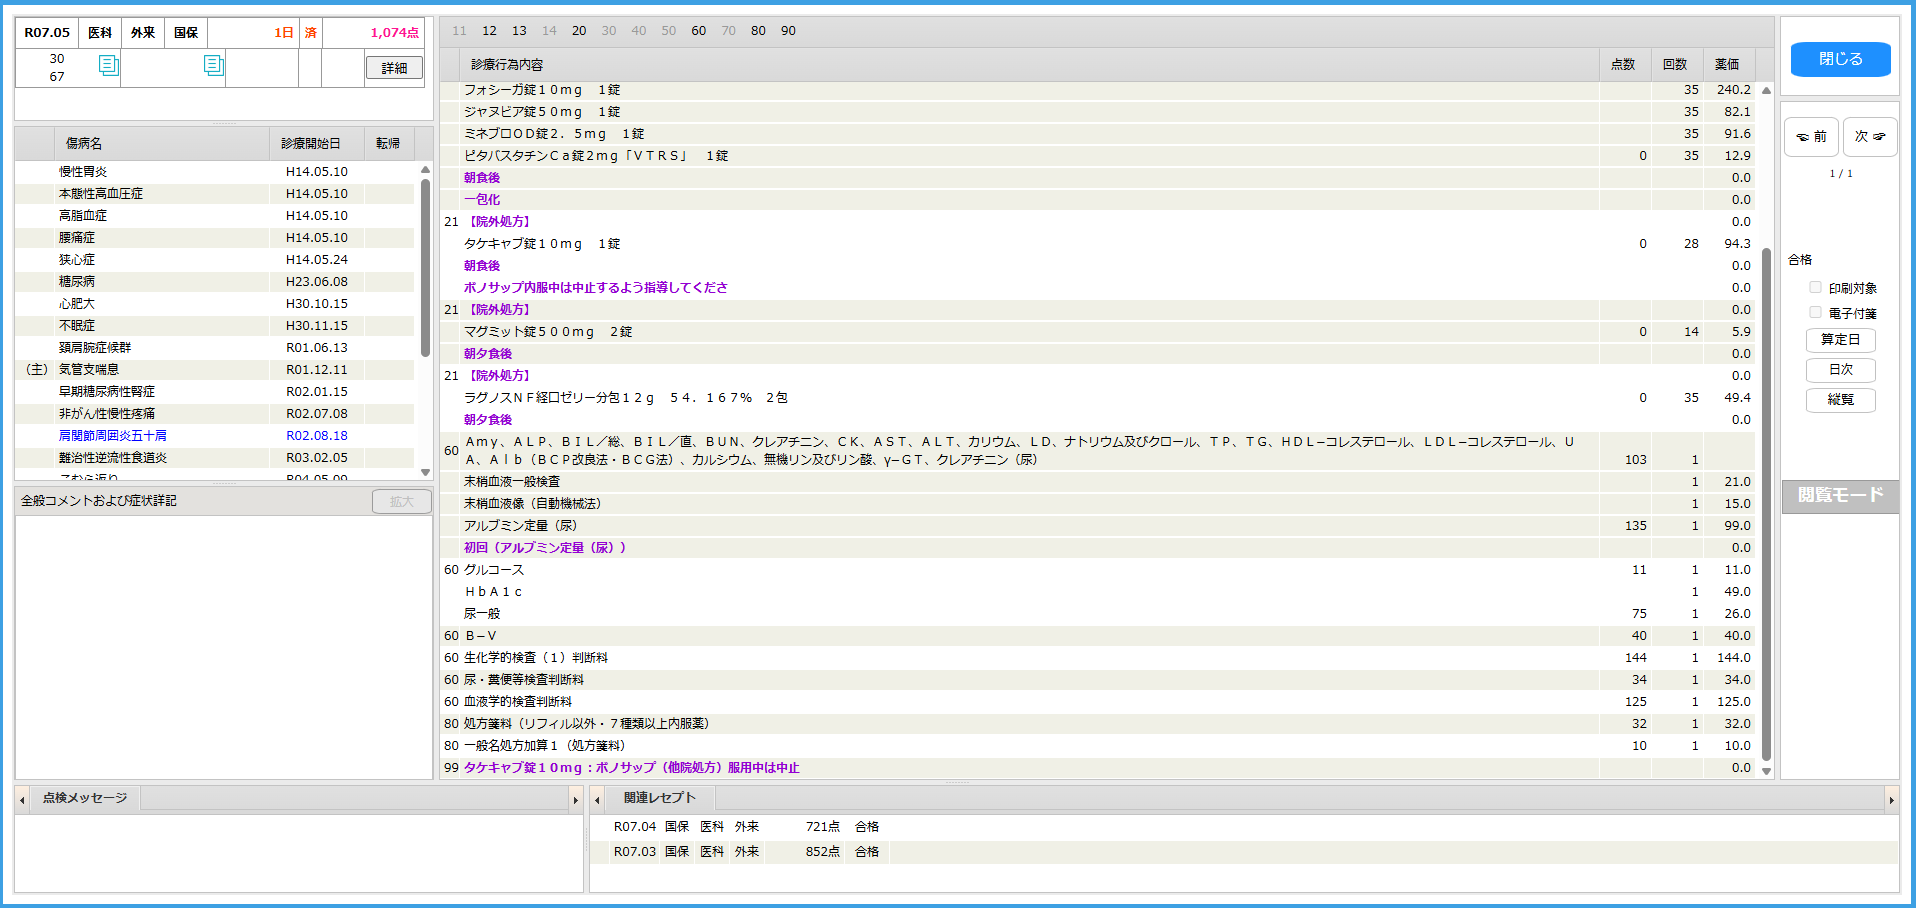Select the 糖尿病 disease row
The height and width of the screenshot is (908, 1916).
pos(215,282)
